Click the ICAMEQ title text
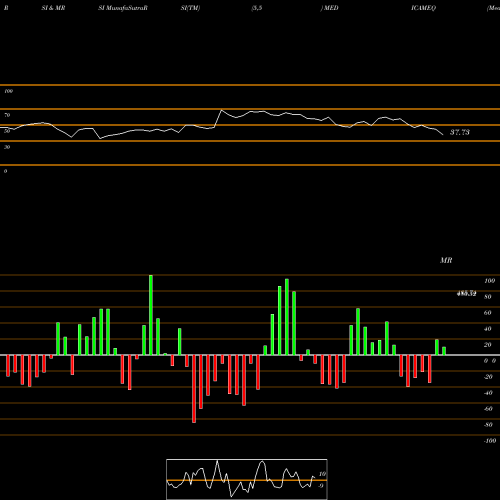 click(x=423, y=8)
